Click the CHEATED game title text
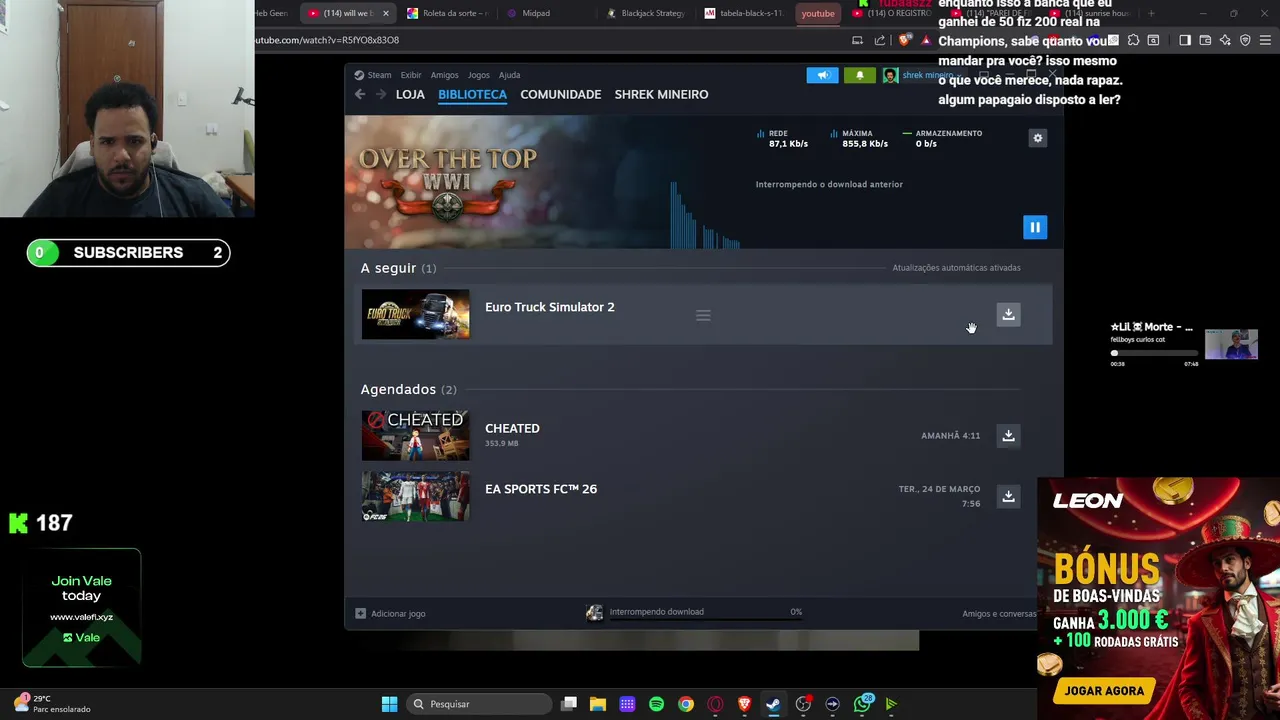1280x720 pixels. pyautogui.click(x=512, y=428)
